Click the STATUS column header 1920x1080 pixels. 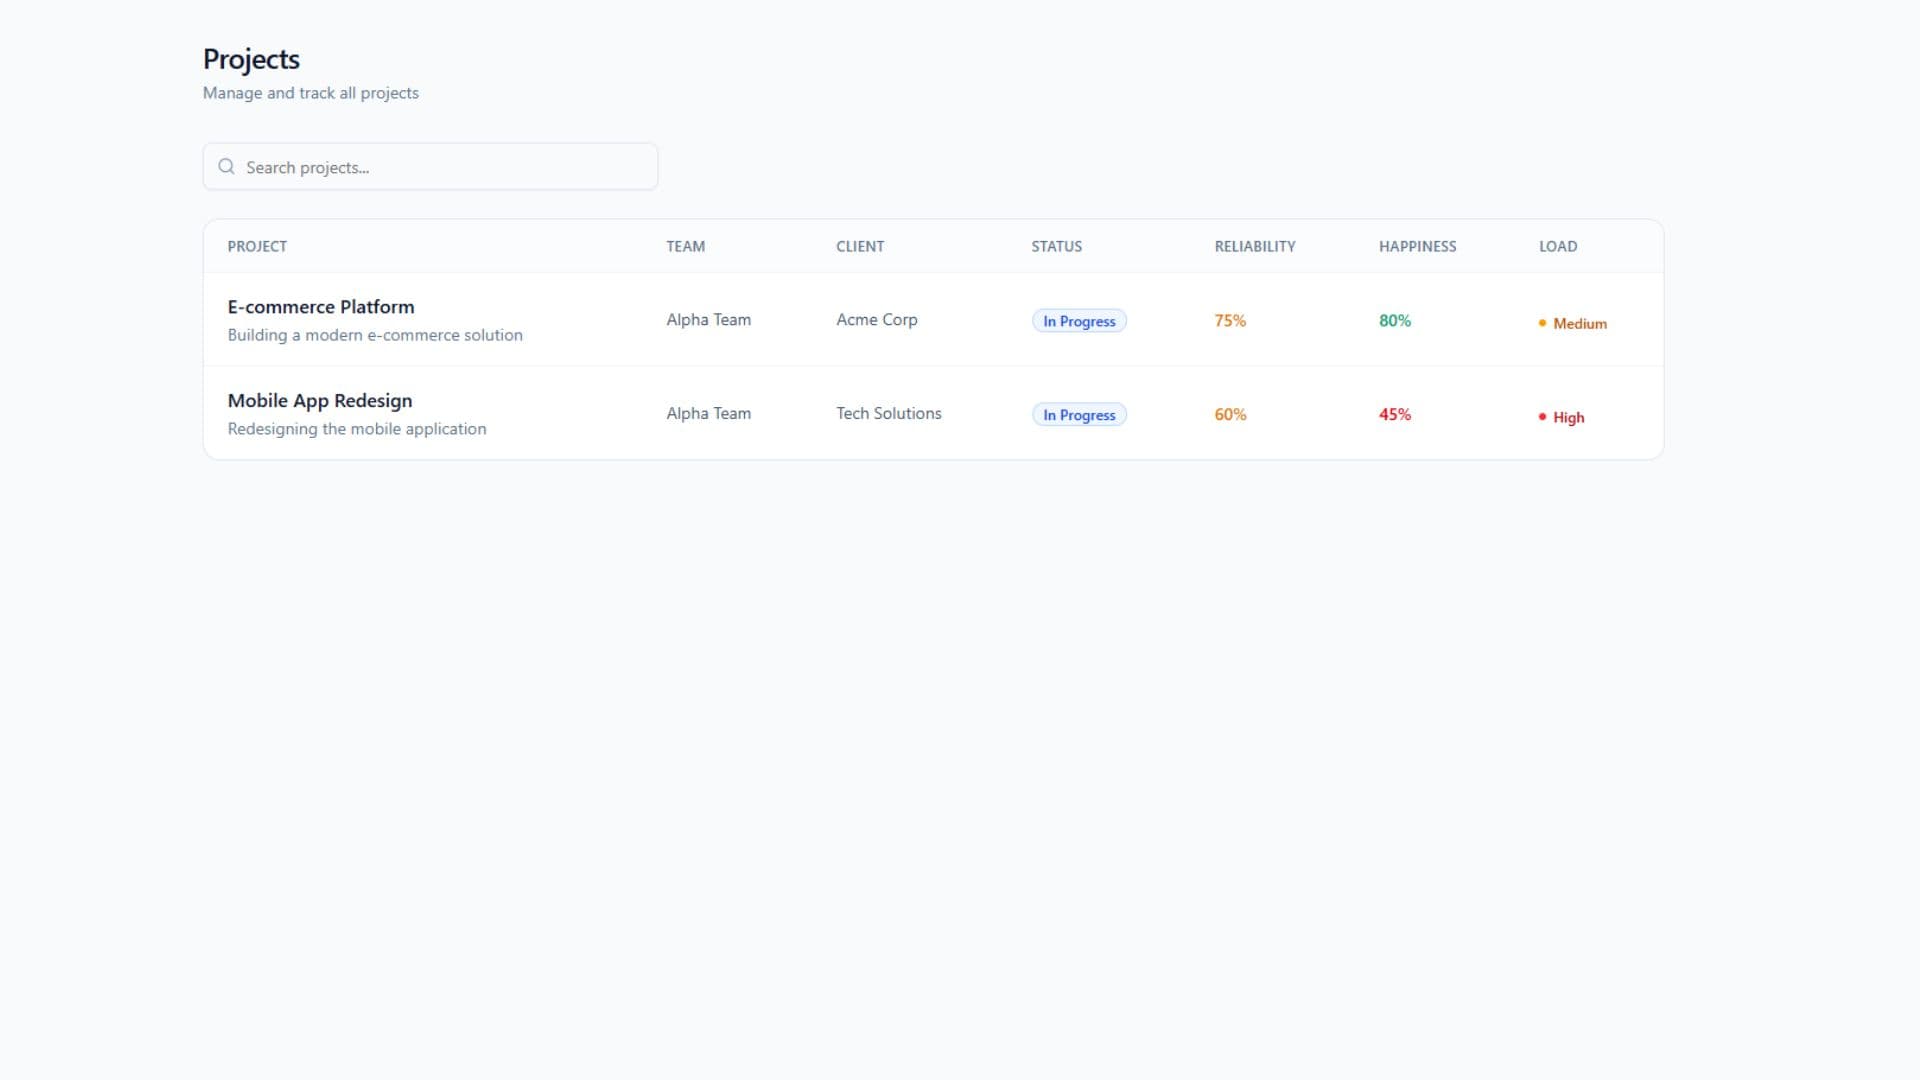click(1057, 247)
